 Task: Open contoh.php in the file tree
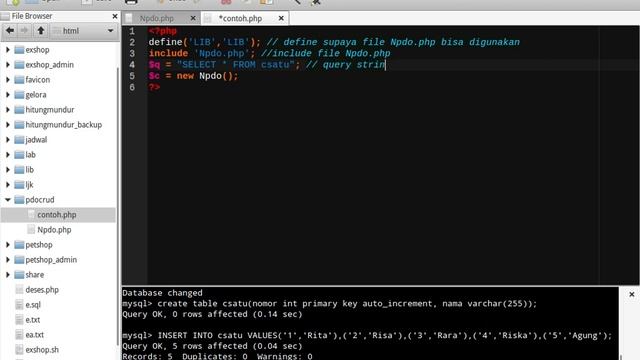[57, 215]
